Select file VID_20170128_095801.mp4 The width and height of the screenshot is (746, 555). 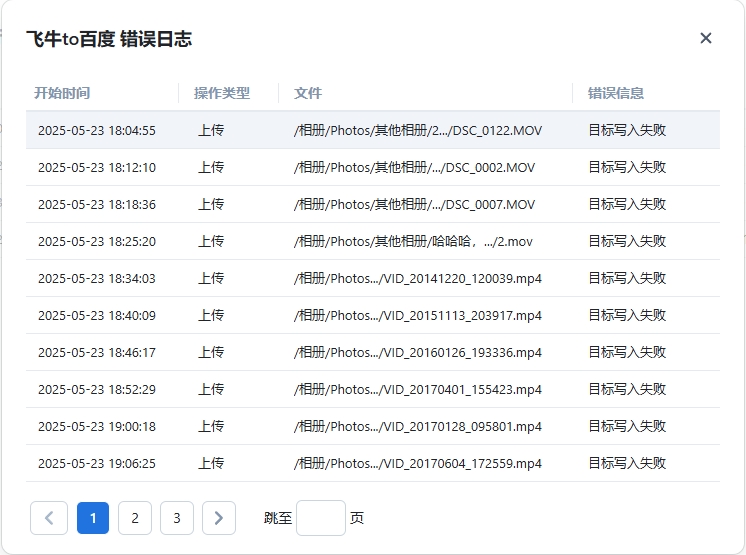(418, 427)
